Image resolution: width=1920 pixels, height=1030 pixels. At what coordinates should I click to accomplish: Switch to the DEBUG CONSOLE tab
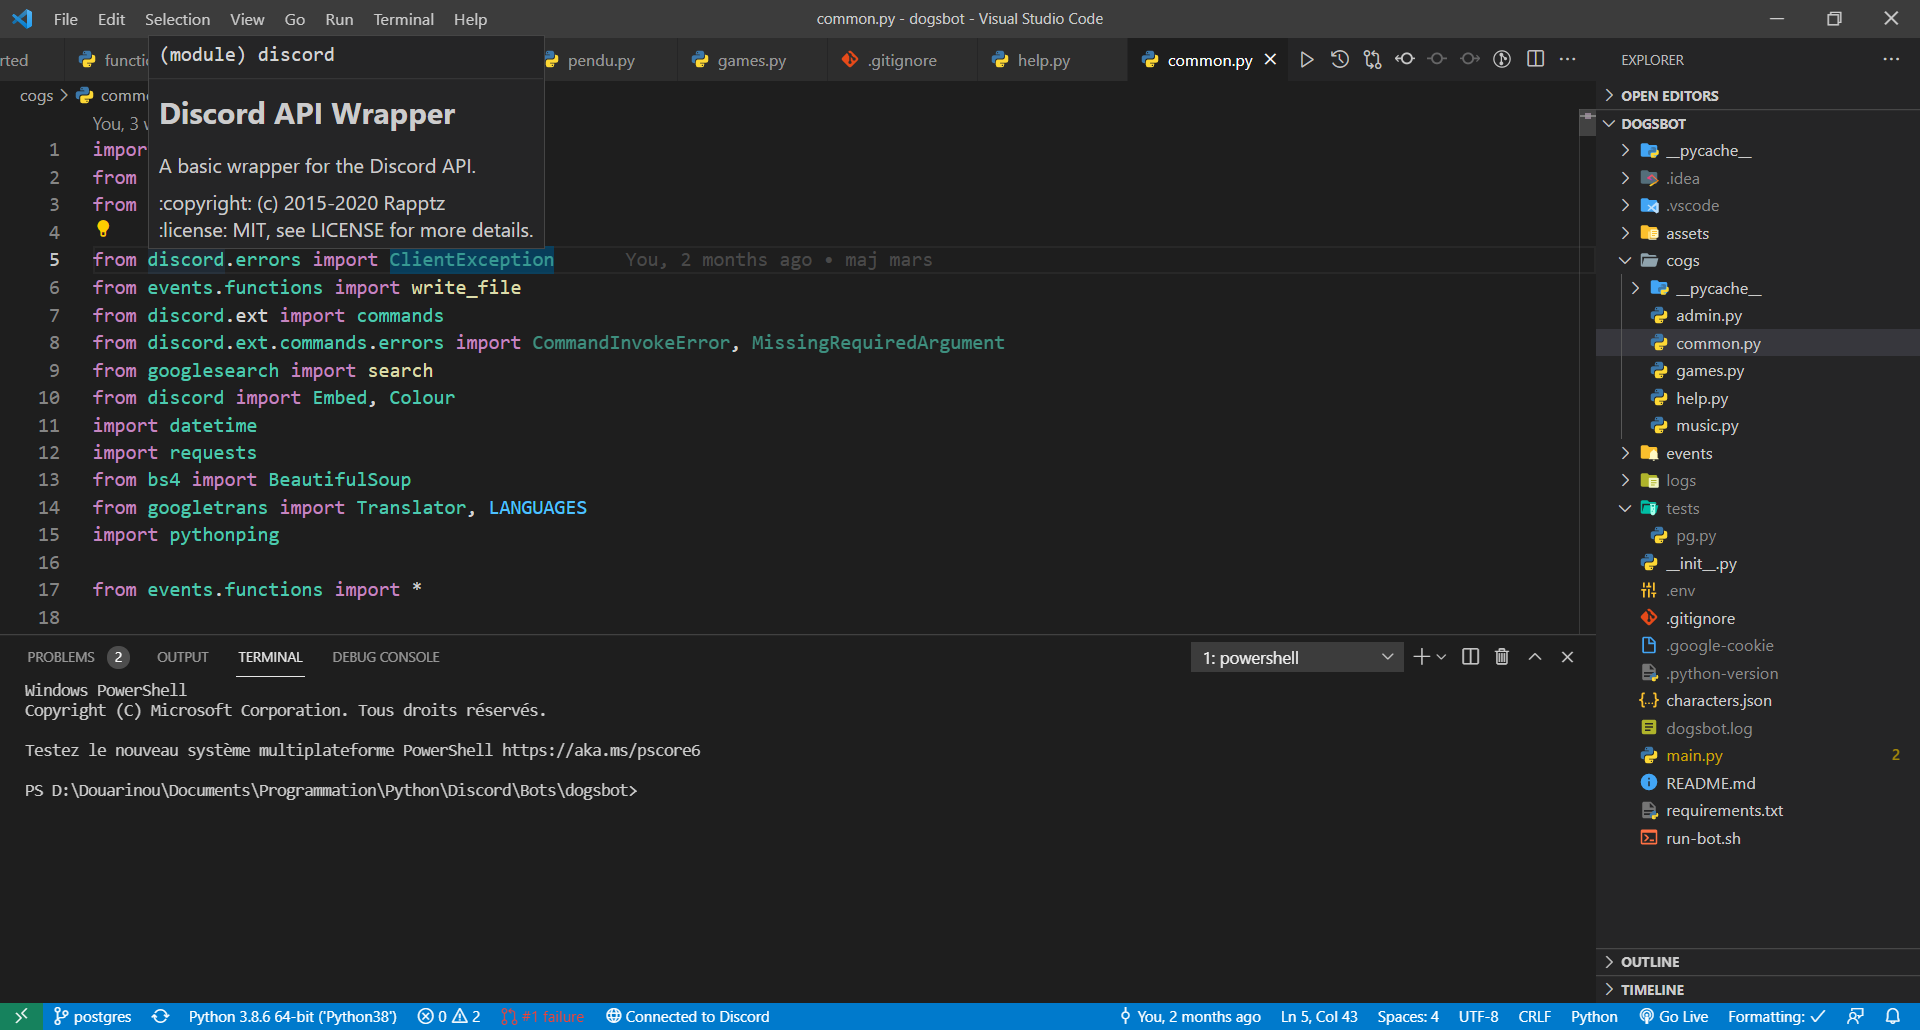385,657
